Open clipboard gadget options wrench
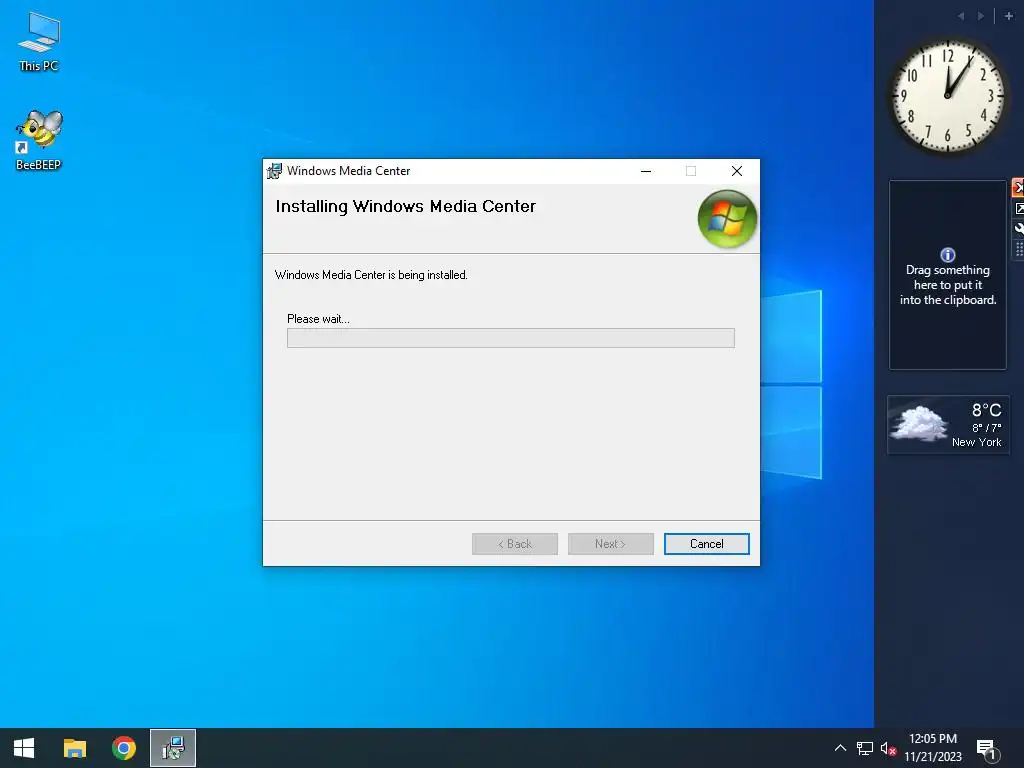Viewport: 1024px width, 768px height. point(1018,229)
